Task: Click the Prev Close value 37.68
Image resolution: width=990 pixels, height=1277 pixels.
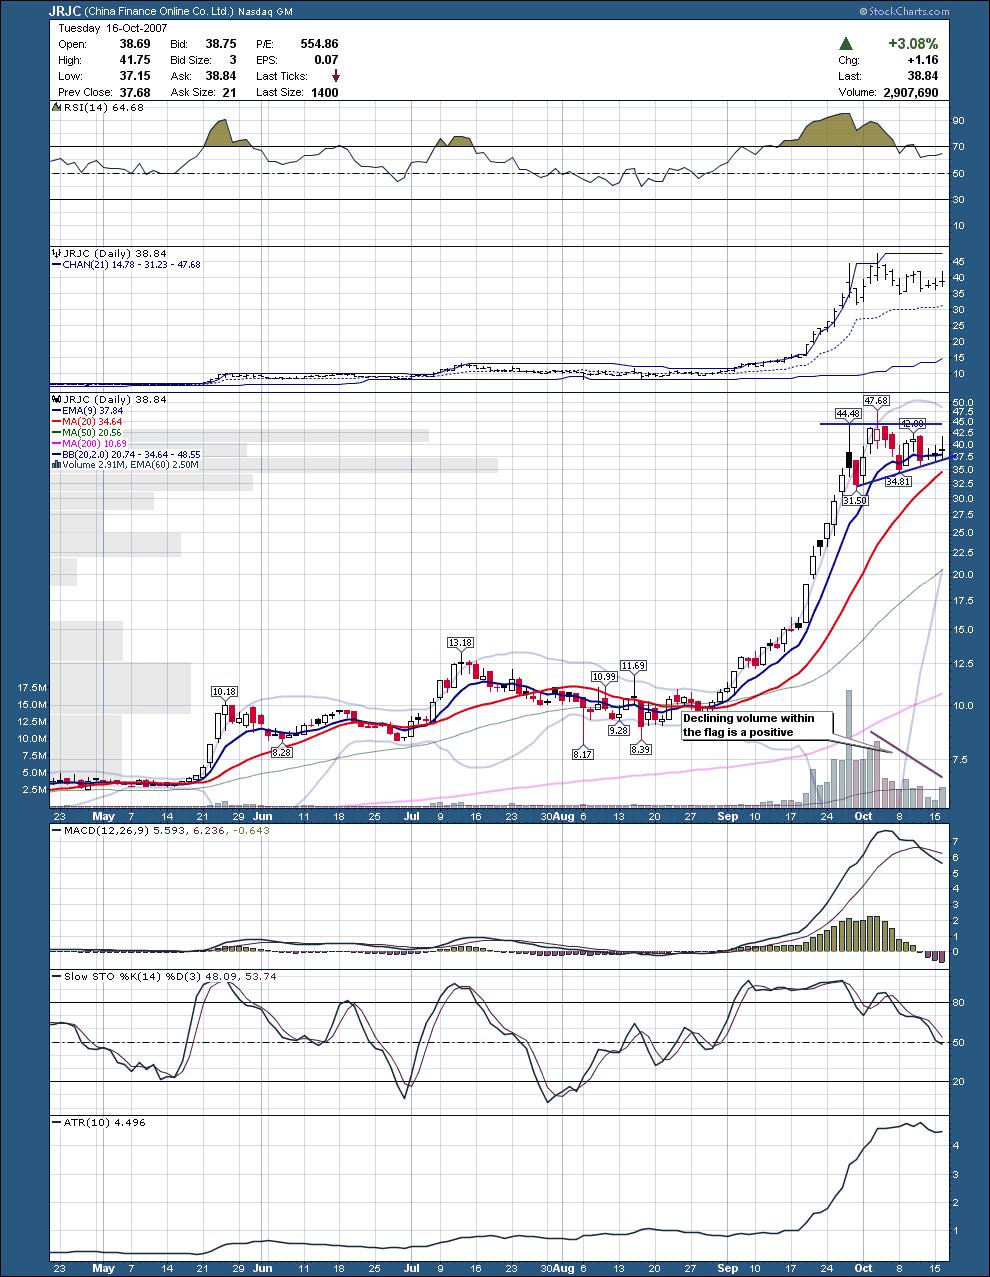Action: coord(134,92)
